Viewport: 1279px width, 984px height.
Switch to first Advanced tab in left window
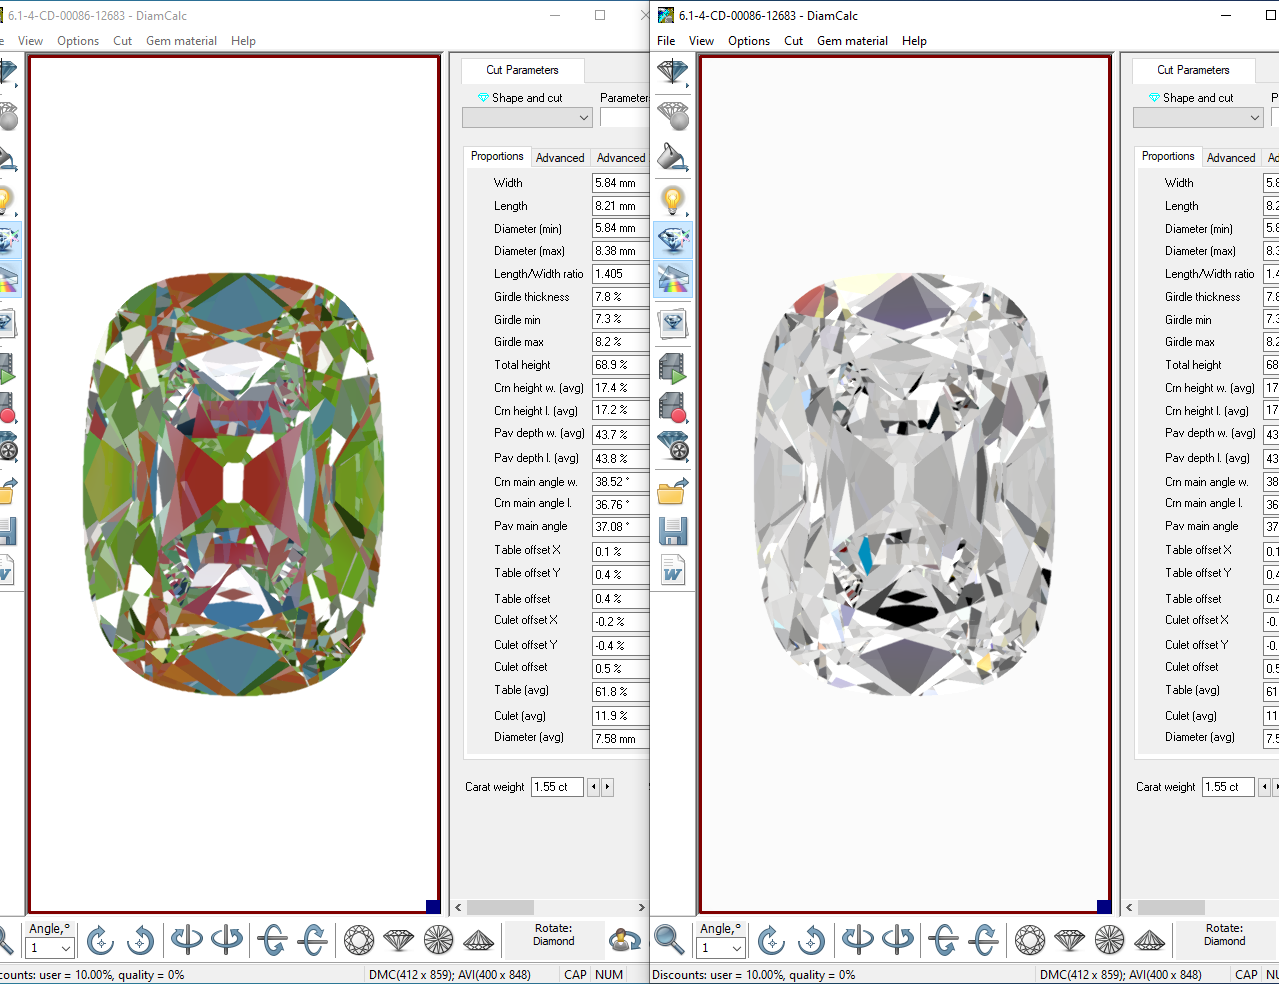point(560,158)
